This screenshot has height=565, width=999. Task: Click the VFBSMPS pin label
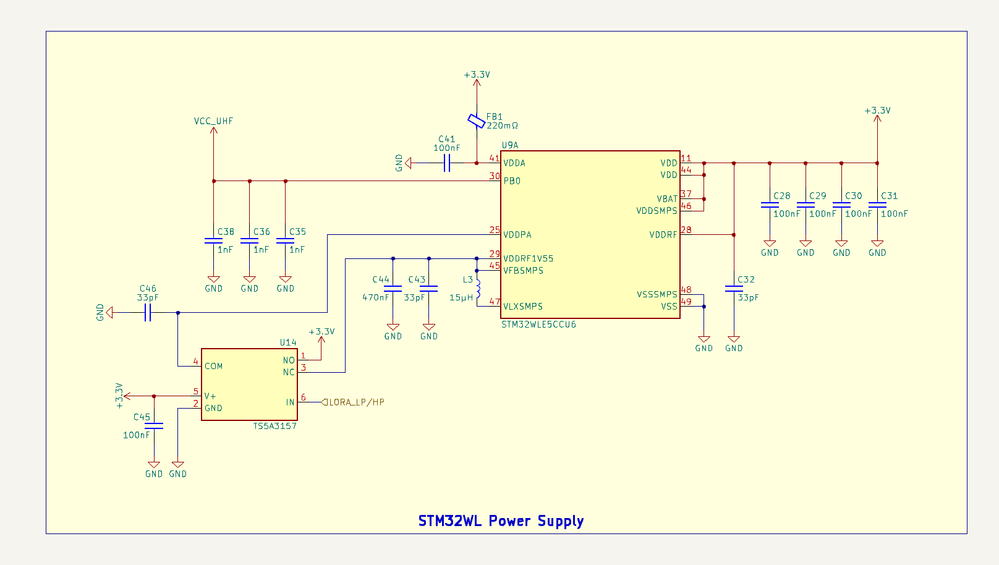click(523, 271)
